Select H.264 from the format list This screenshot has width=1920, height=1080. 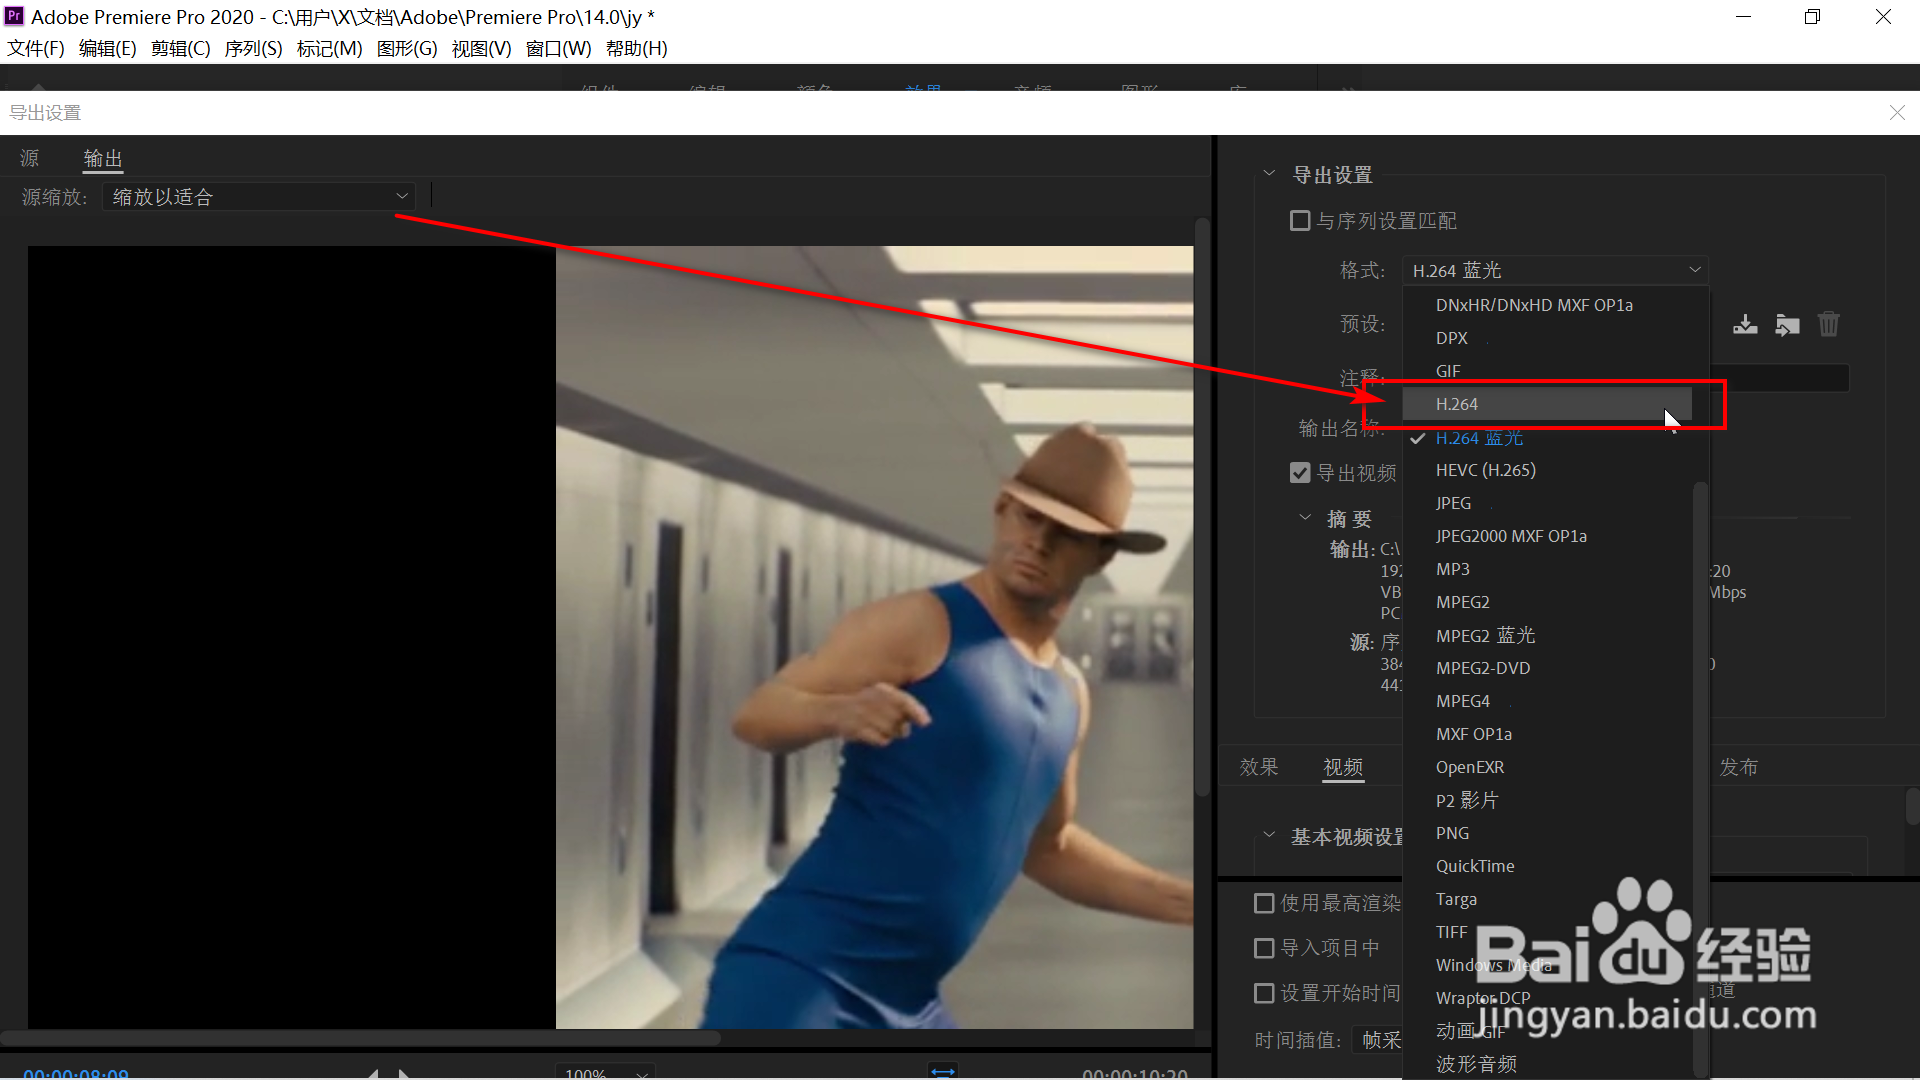tap(1456, 404)
